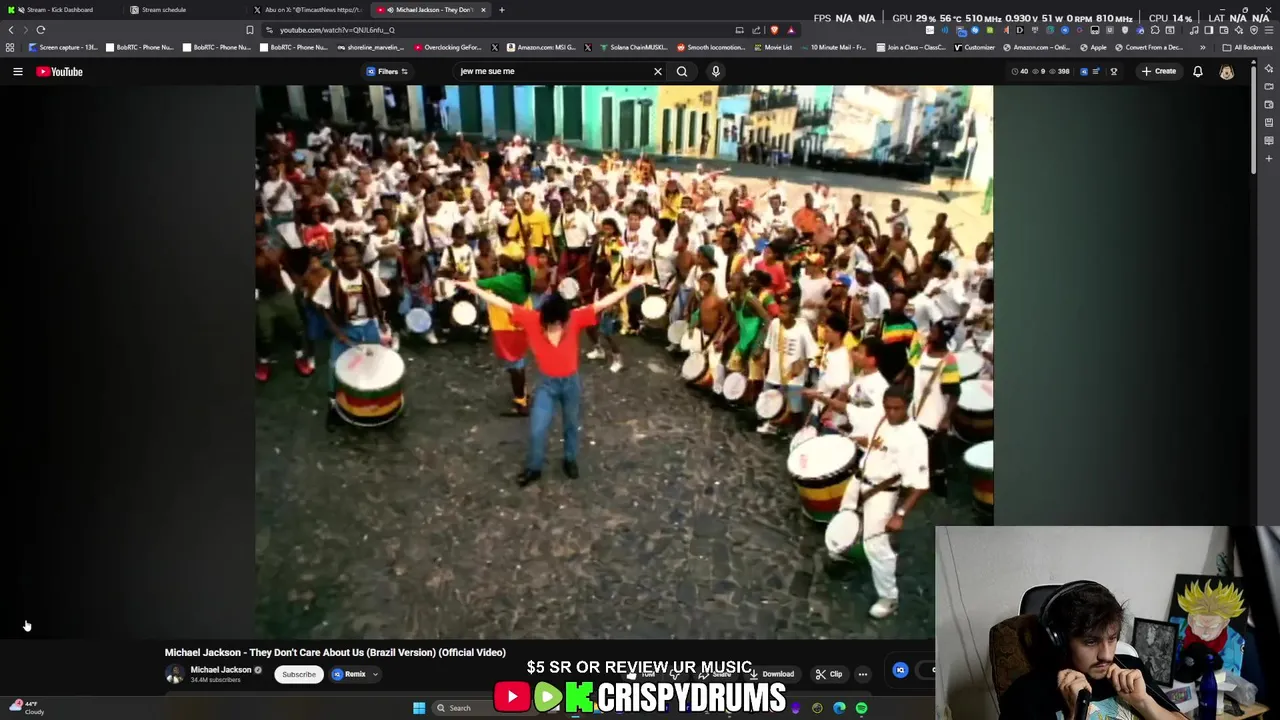The height and width of the screenshot is (720, 1280).
Task: Go to the YouTube home logo
Action: click(x=60, y=71)
